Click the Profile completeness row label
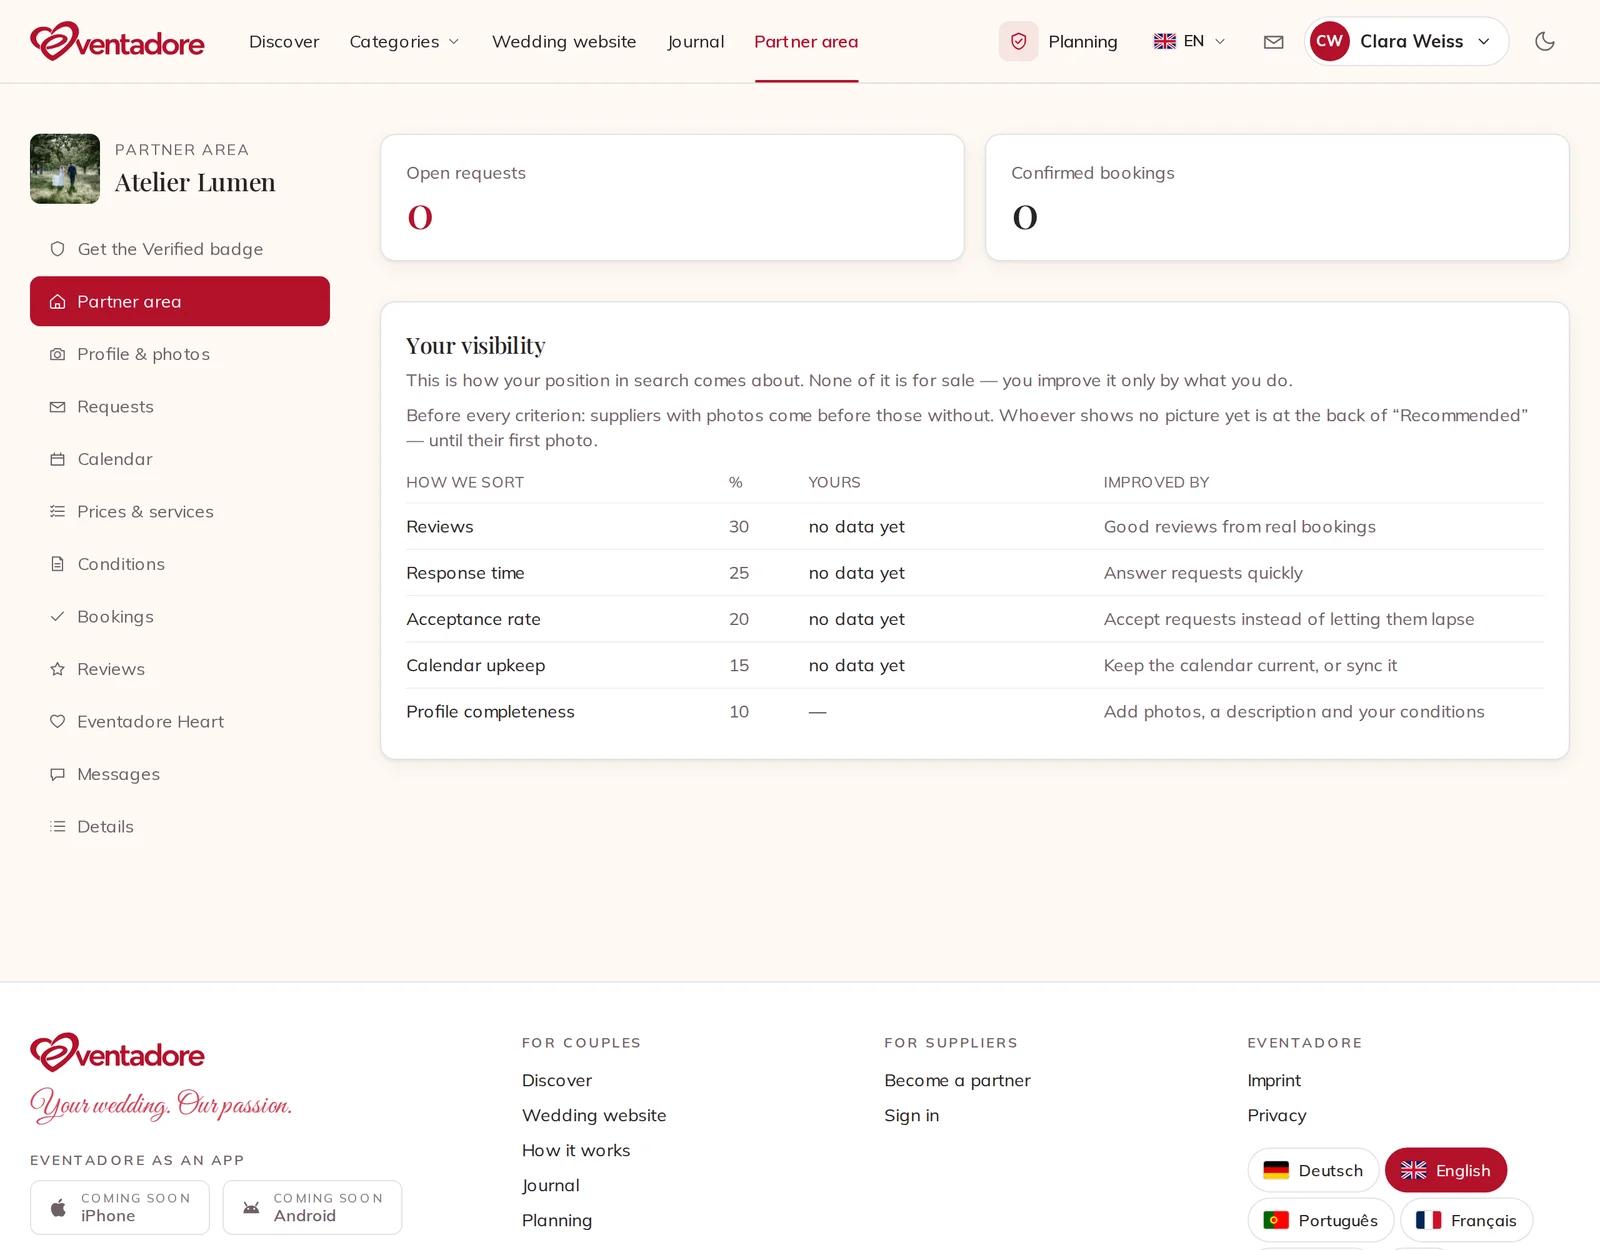The height and width of the screenshot is (1250, 1600). coord(490,712)
